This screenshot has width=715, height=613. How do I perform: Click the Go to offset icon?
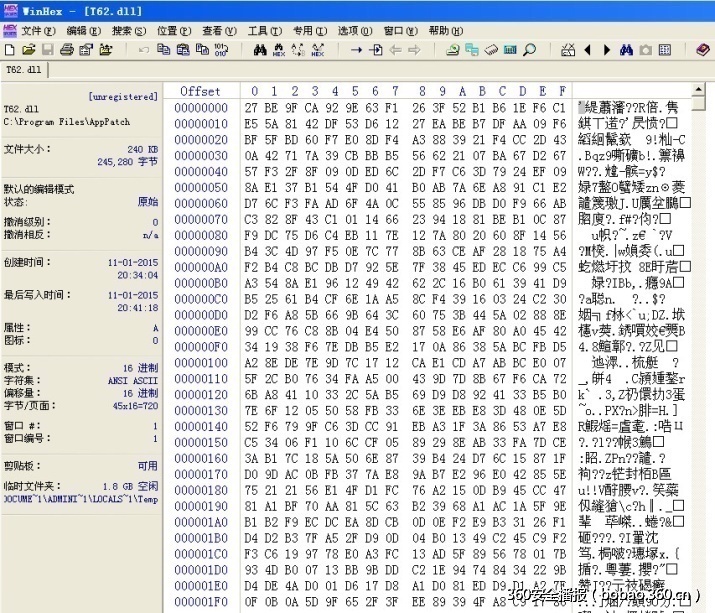click(x=376, y=49)
